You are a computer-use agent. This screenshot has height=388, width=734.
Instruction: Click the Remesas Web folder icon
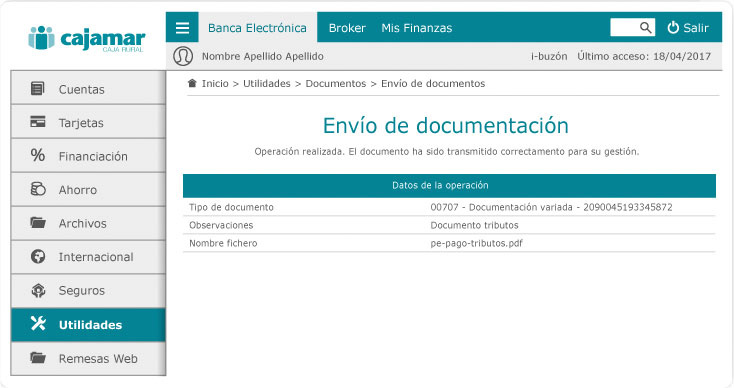click(38, 358)
